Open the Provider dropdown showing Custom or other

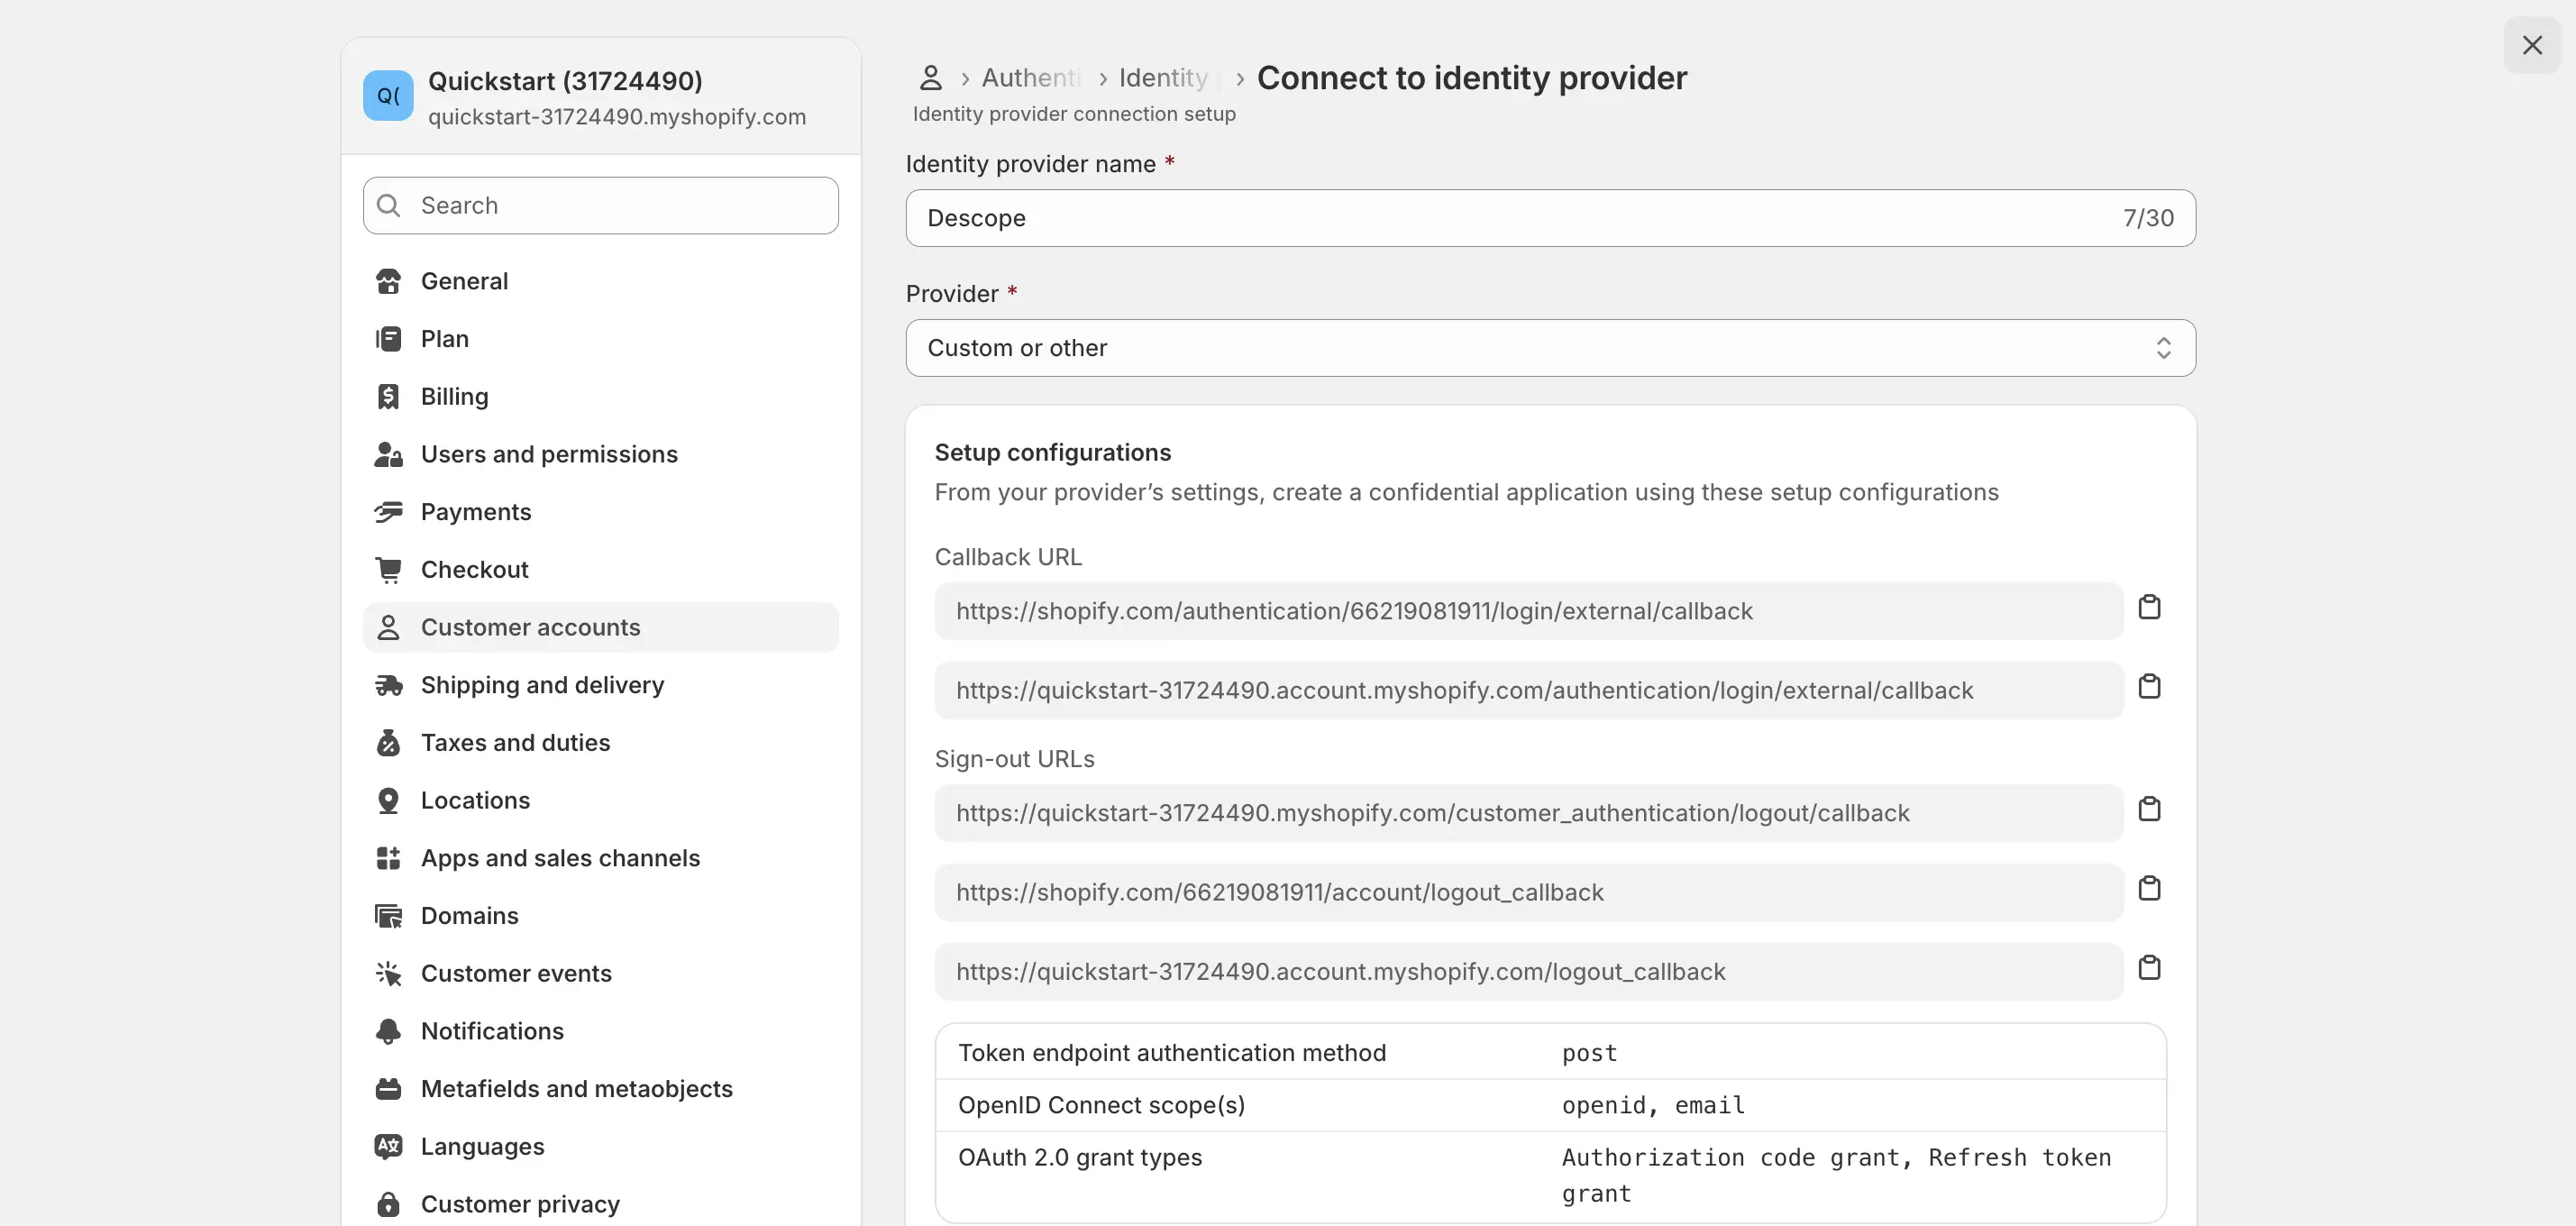coord(1550,348)
